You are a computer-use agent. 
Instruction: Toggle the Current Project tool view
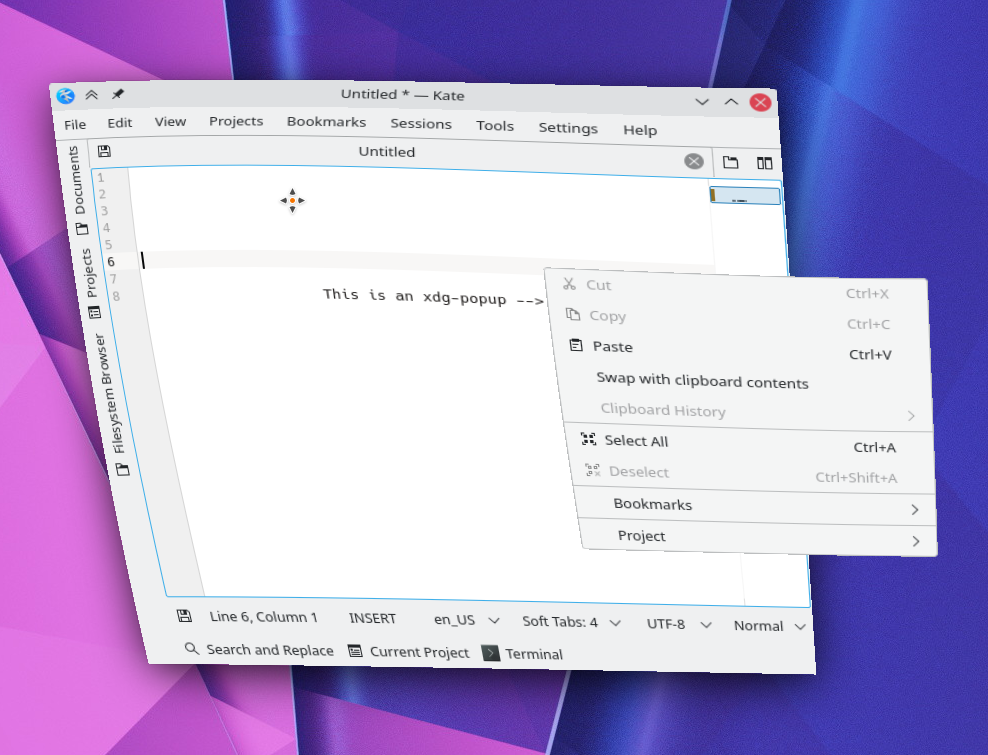click(x=409, y=652)
